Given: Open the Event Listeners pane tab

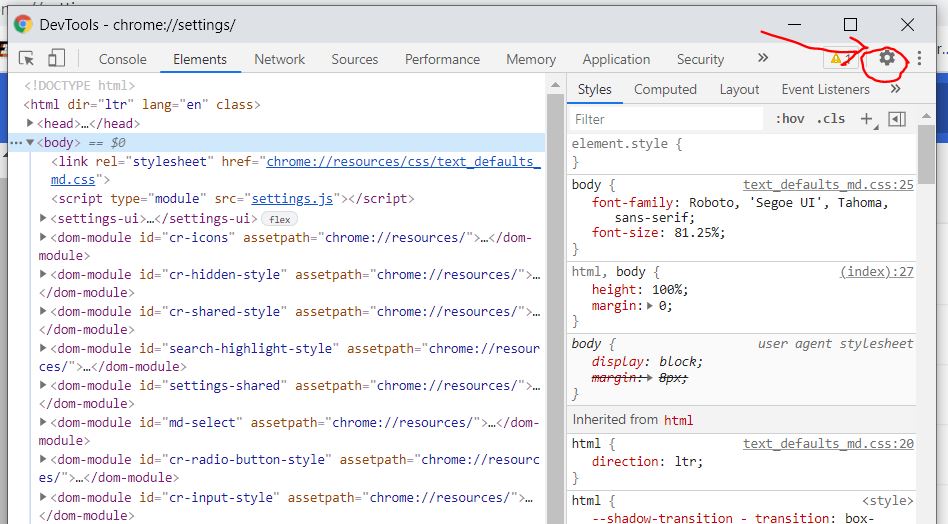Looking at the screenshot, I should [825, 89].
